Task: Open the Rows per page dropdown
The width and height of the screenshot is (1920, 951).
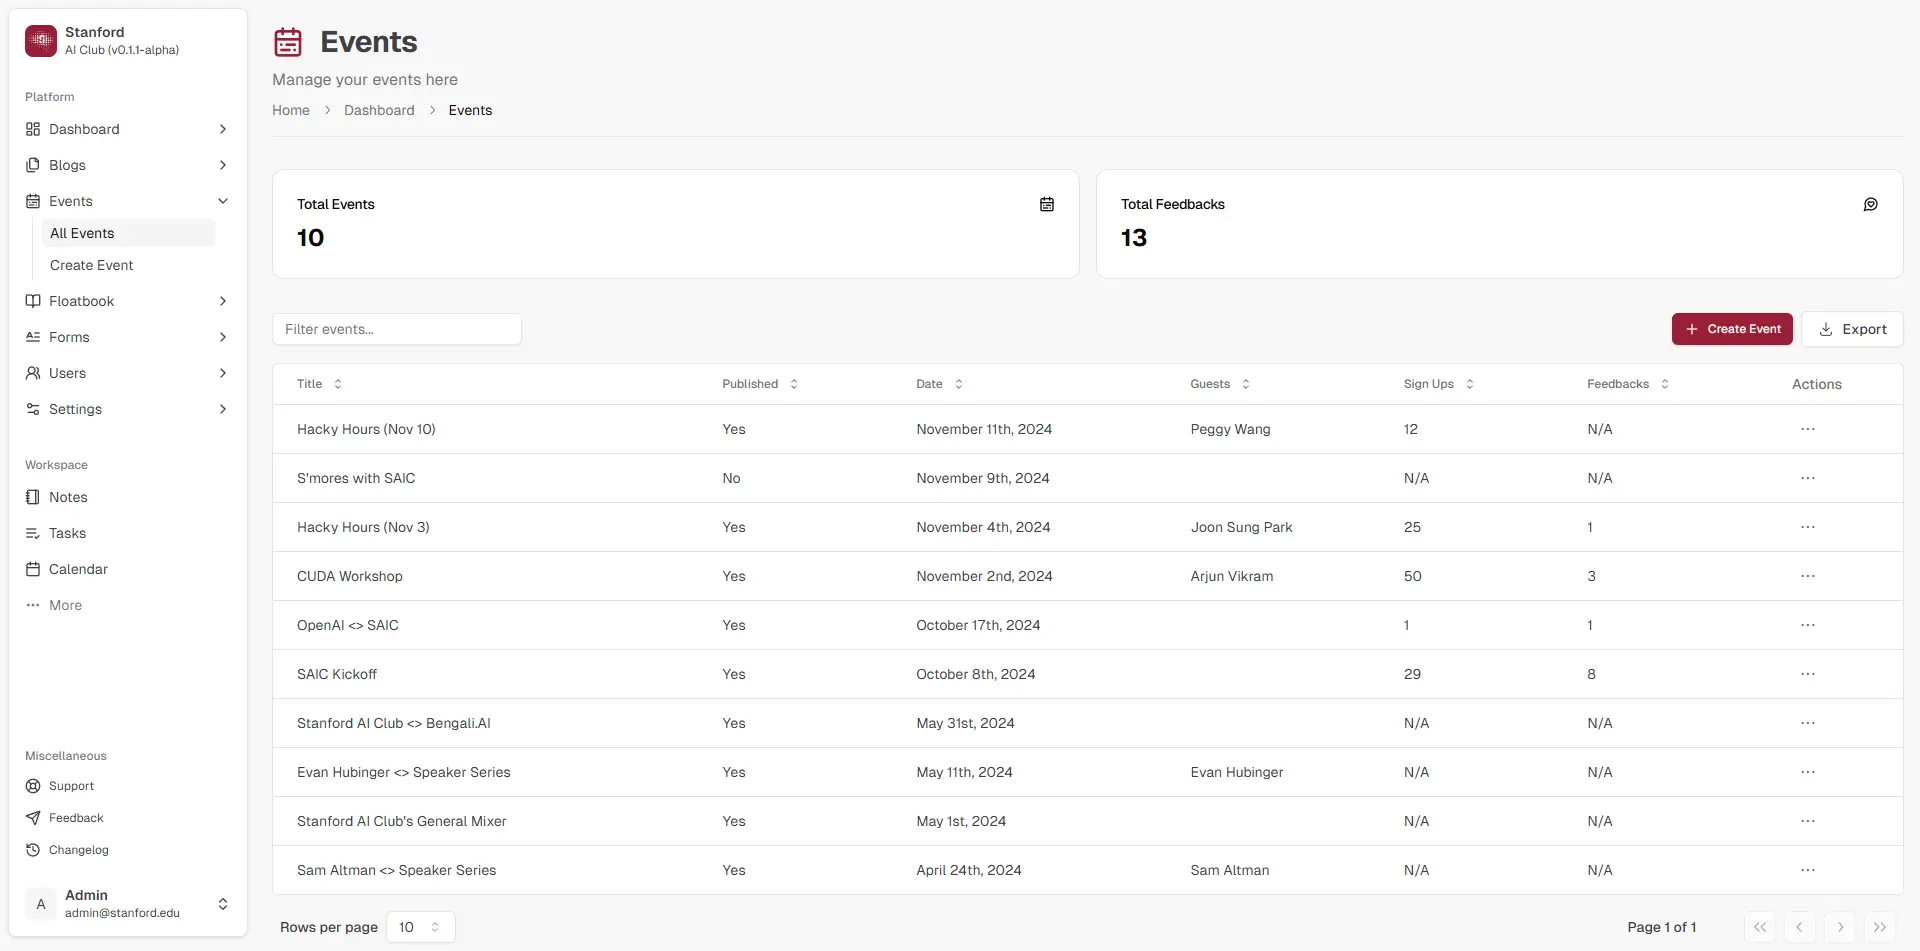Action: (420, 927)
